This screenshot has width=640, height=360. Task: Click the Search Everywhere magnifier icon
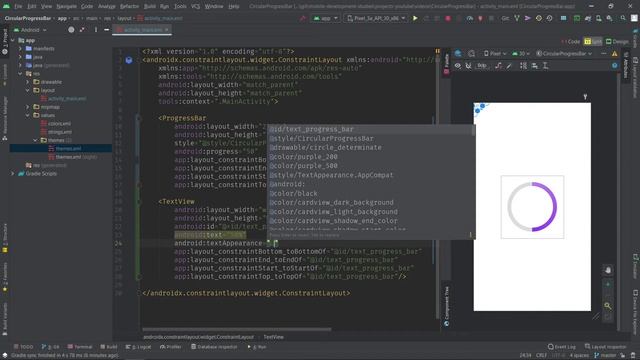(x=623, y=18)
